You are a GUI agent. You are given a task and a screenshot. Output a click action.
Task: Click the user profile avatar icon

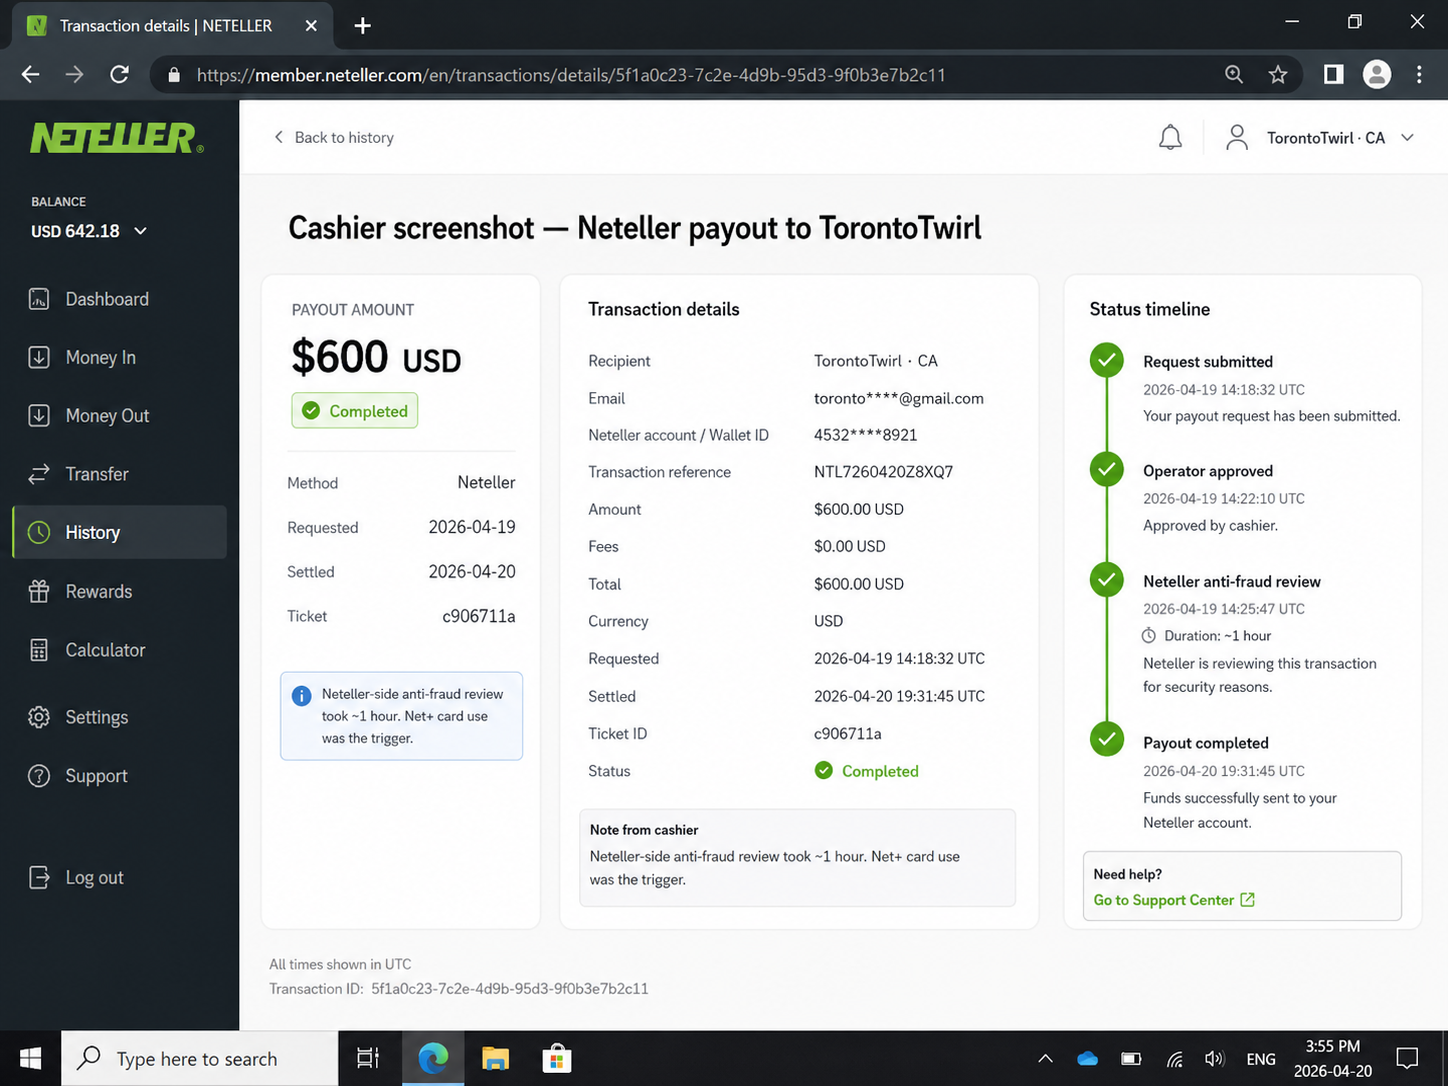pos(1237,138)
